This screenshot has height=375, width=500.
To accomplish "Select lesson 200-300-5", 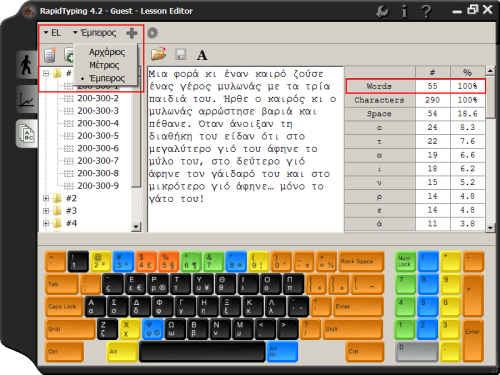I will [98, 136].
